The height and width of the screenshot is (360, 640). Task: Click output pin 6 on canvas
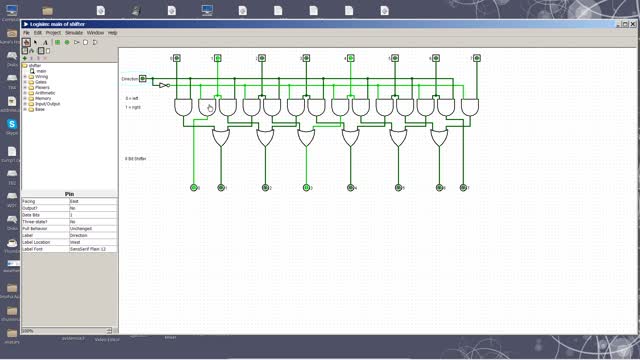point(439,188)
